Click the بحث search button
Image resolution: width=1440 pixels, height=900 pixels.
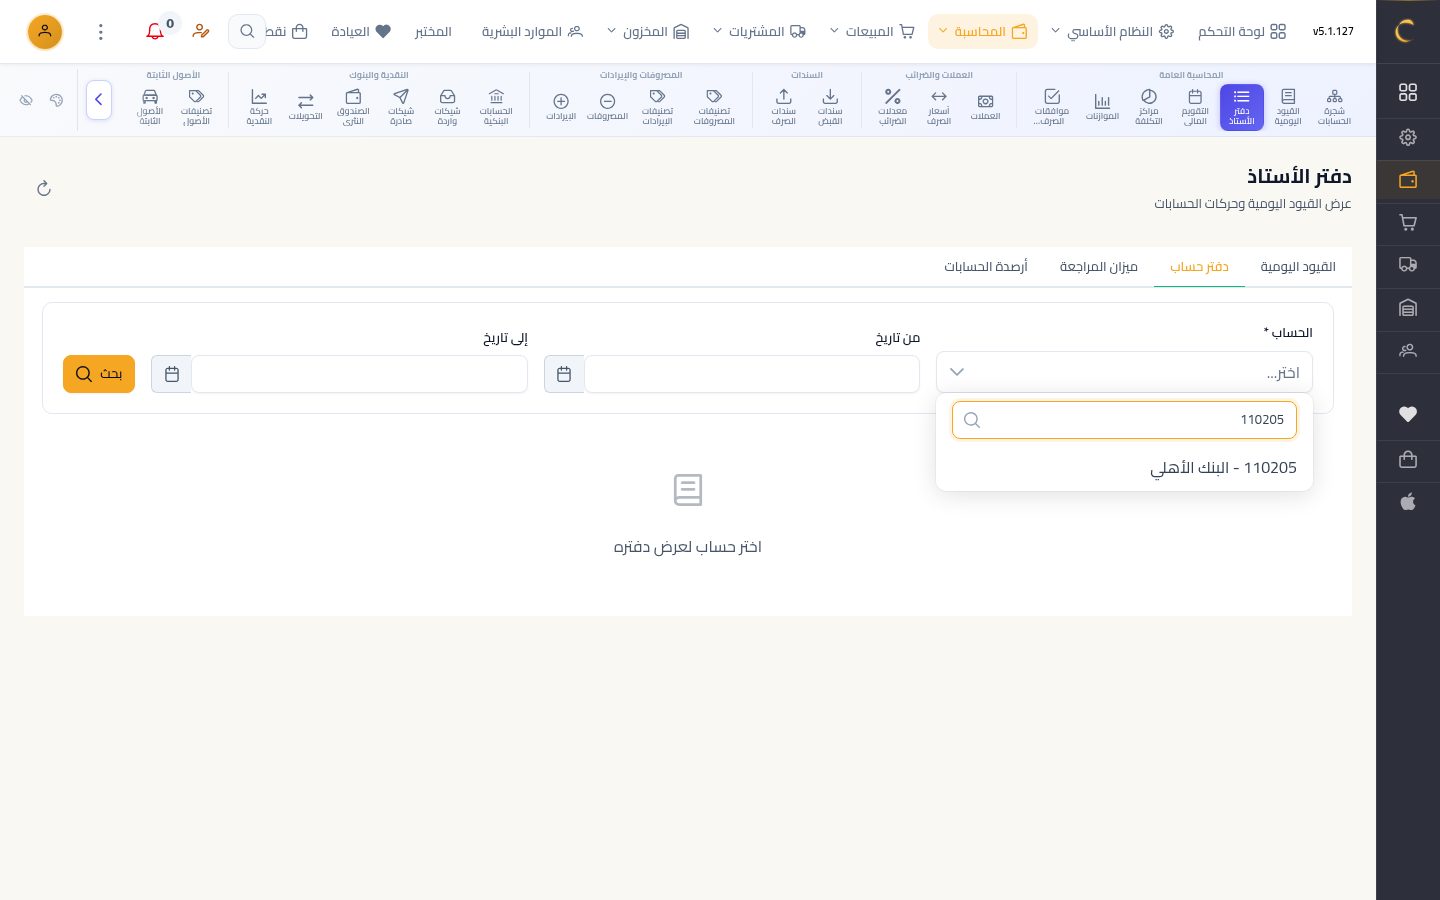pyautogui.click(x=99, y=374)
